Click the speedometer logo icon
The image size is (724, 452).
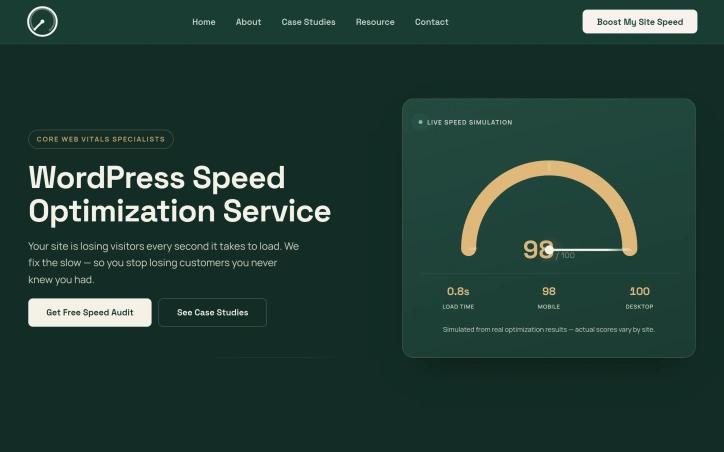tap(42, 22)
